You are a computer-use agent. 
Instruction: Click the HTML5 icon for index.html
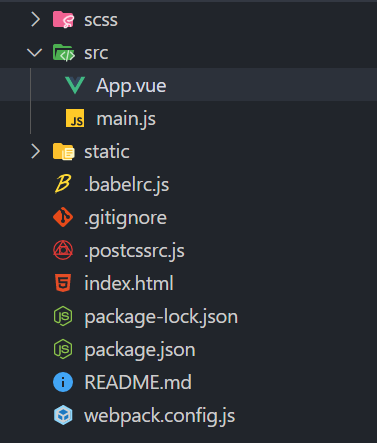point(63,283)
